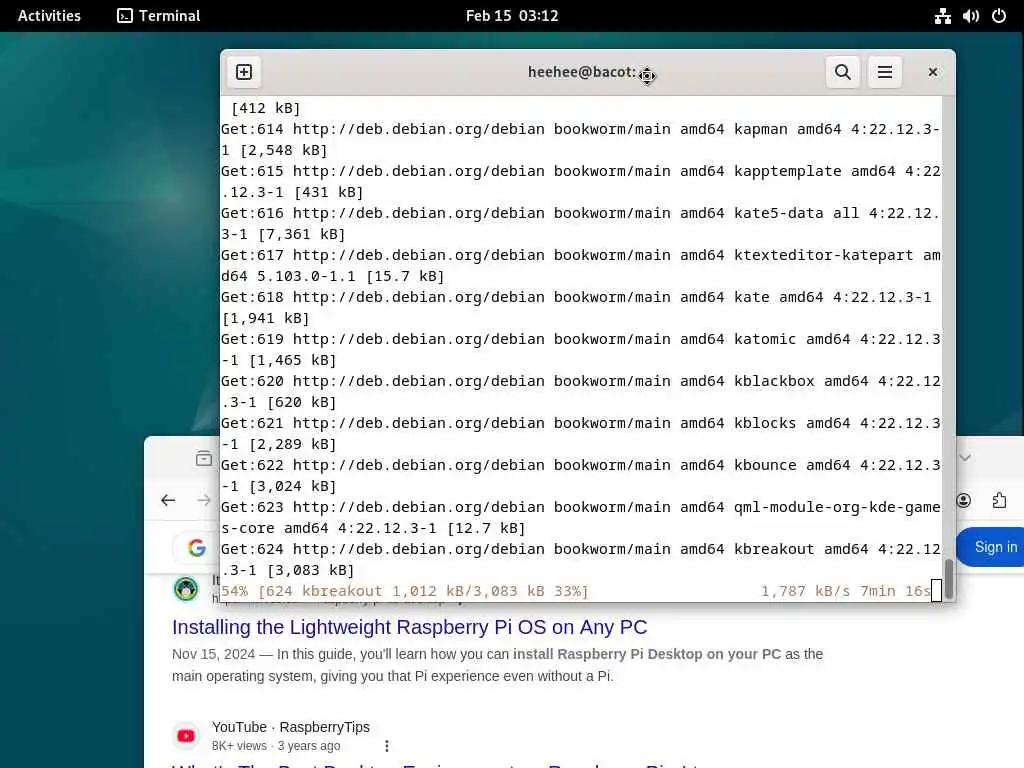Click the terminal vertical scrollbar thumb

pos(949,579)
